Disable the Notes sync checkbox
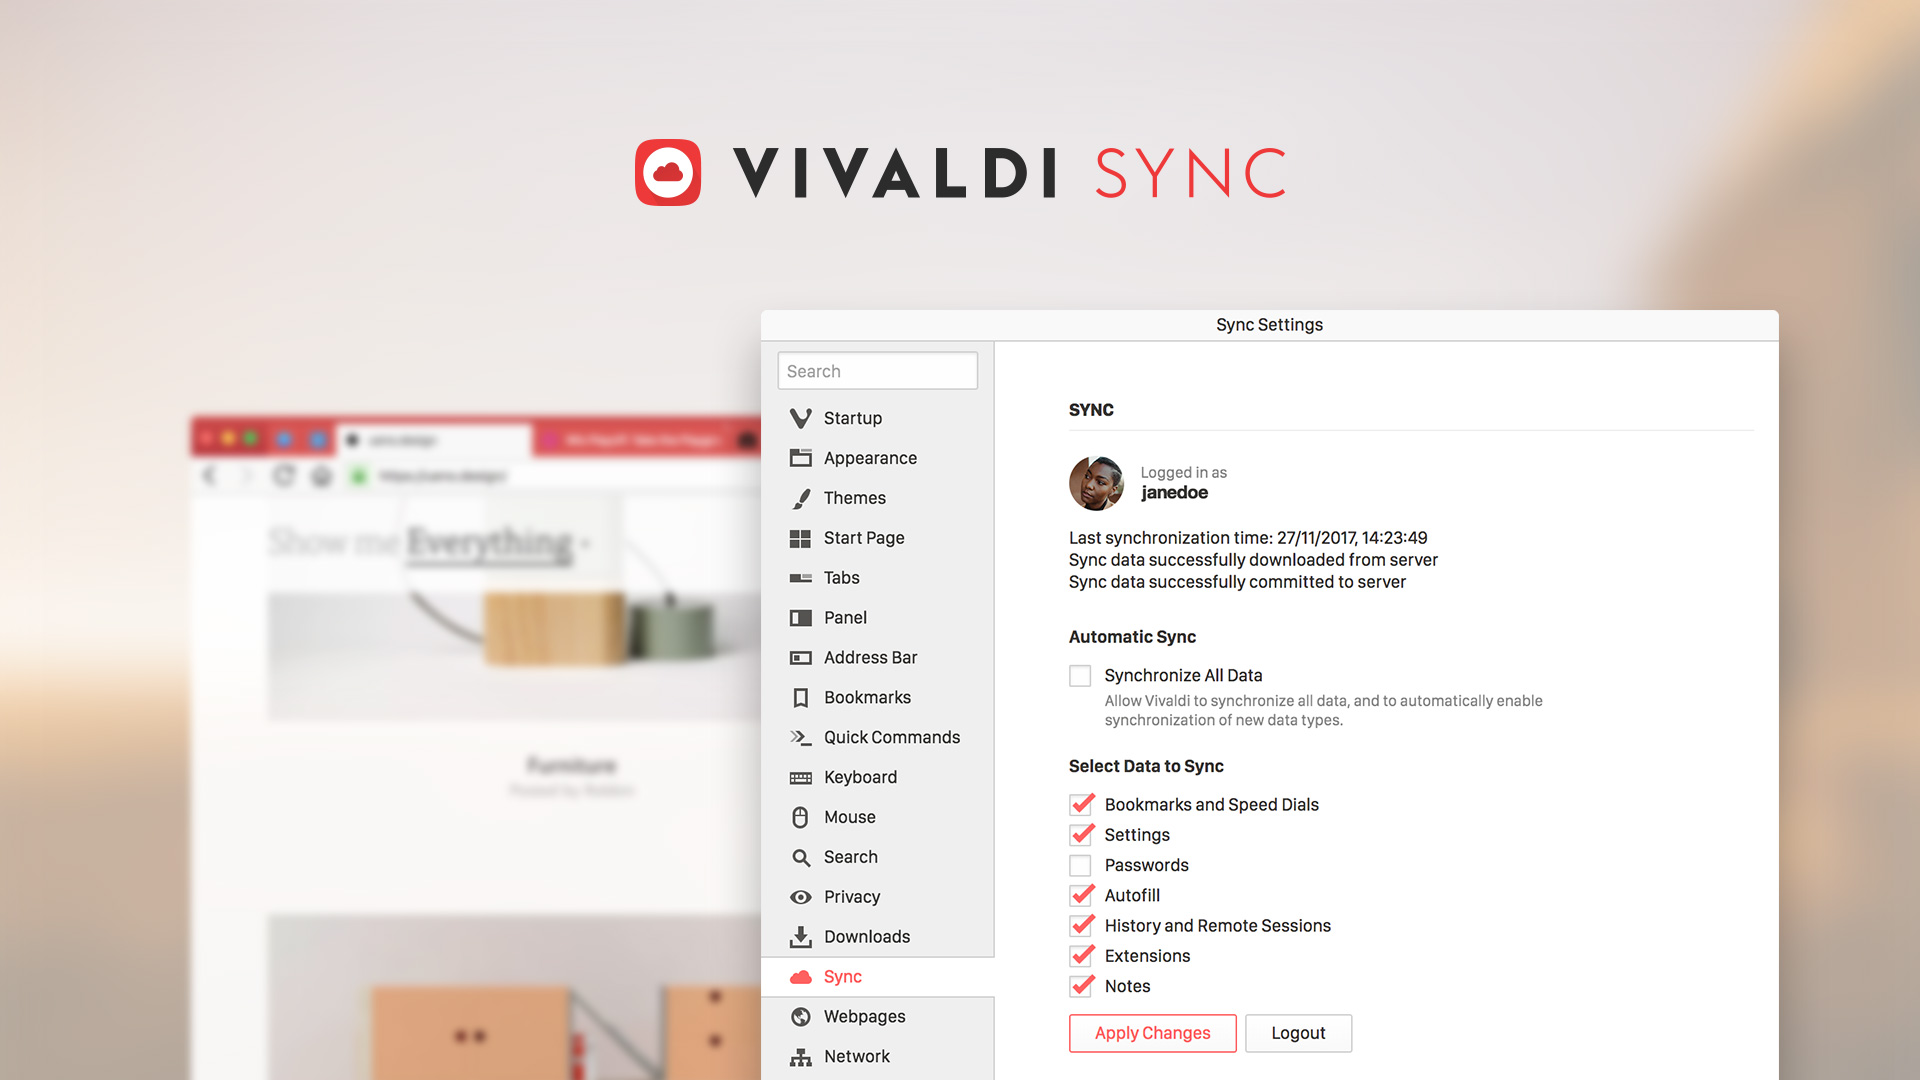 pyautogui.click(x=1081, y=986)
